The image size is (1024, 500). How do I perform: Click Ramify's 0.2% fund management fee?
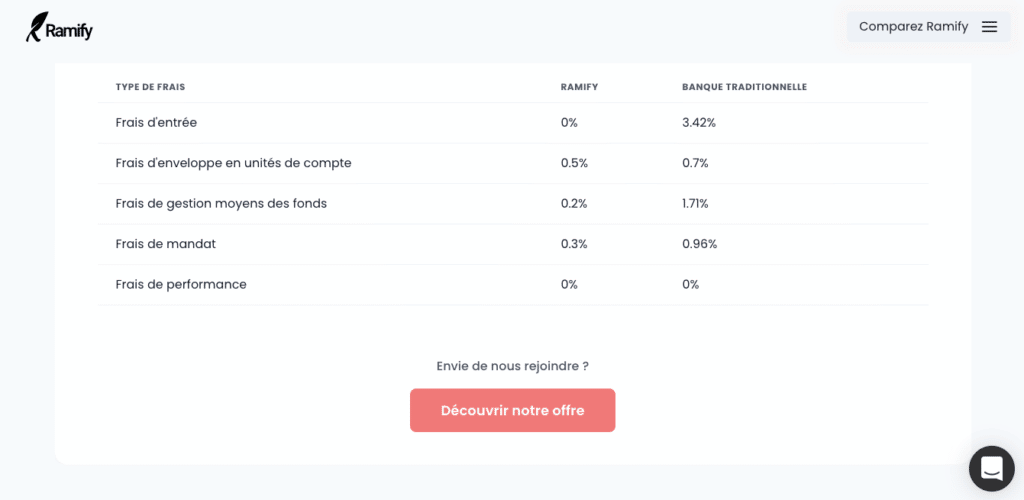pyautogui.click(x=574, y=204)
